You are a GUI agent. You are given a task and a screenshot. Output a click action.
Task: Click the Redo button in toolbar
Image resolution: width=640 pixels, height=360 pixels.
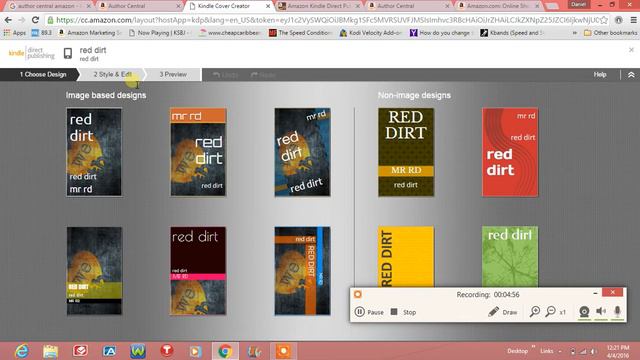click(x=263, y=75)
